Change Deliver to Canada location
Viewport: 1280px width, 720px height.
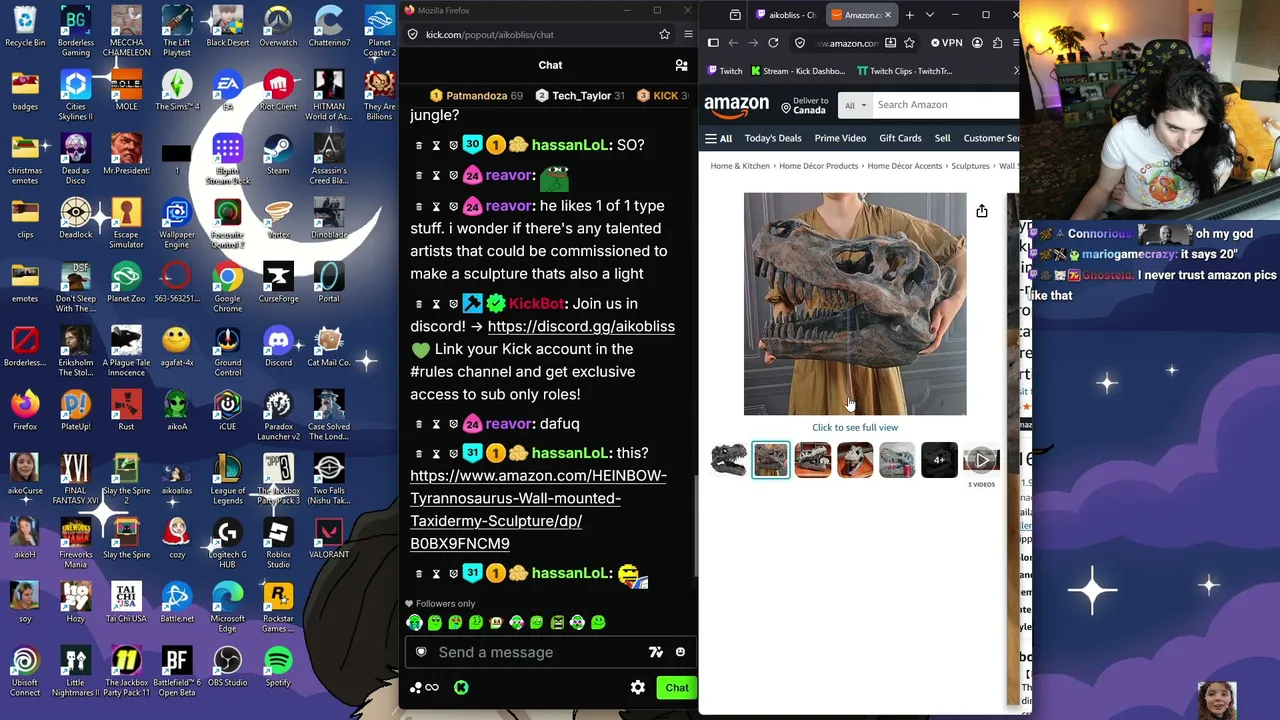(804, 105)
